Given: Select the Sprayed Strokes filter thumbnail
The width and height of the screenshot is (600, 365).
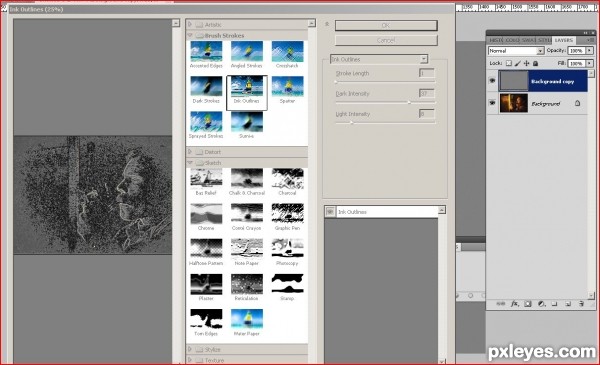Looking at the screenshot, I should 206,122.
